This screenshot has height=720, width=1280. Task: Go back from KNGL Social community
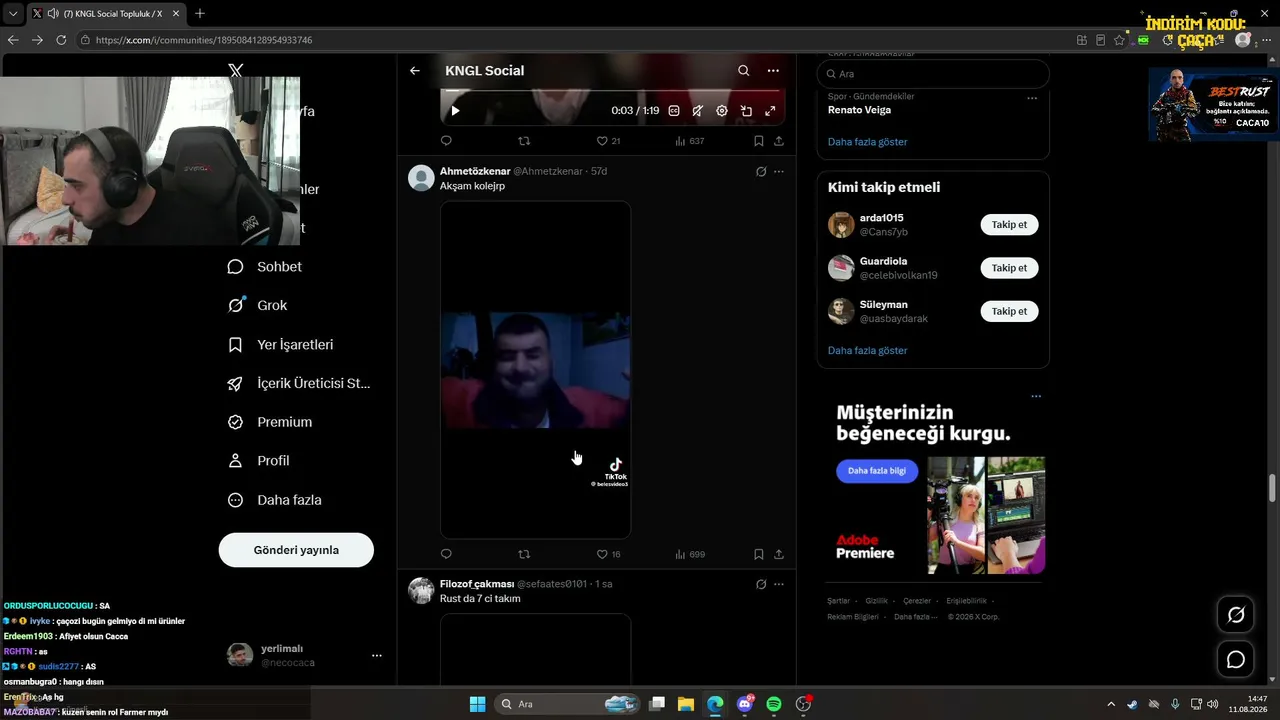coord(415,71)
